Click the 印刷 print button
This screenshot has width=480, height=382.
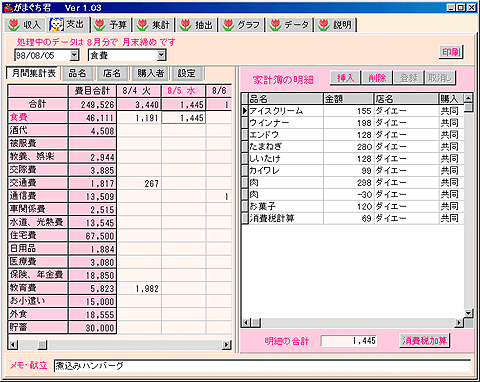click(451, 52)
